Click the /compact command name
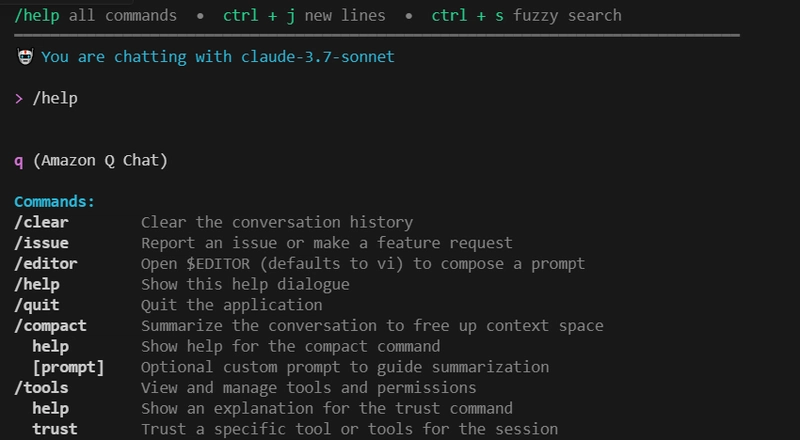This screenshot has height=440, width=800. [51, 326]
